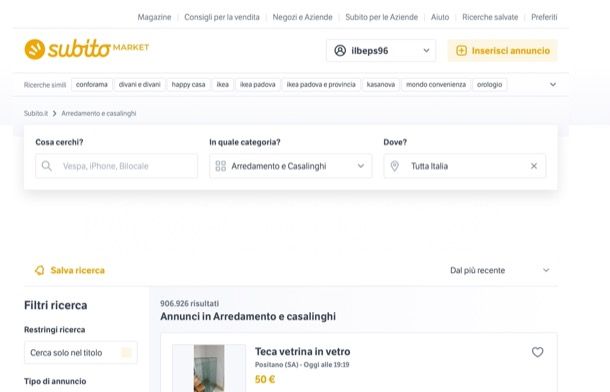
Task: Click the magnifier icon in search field
Action: pos(47,166)
